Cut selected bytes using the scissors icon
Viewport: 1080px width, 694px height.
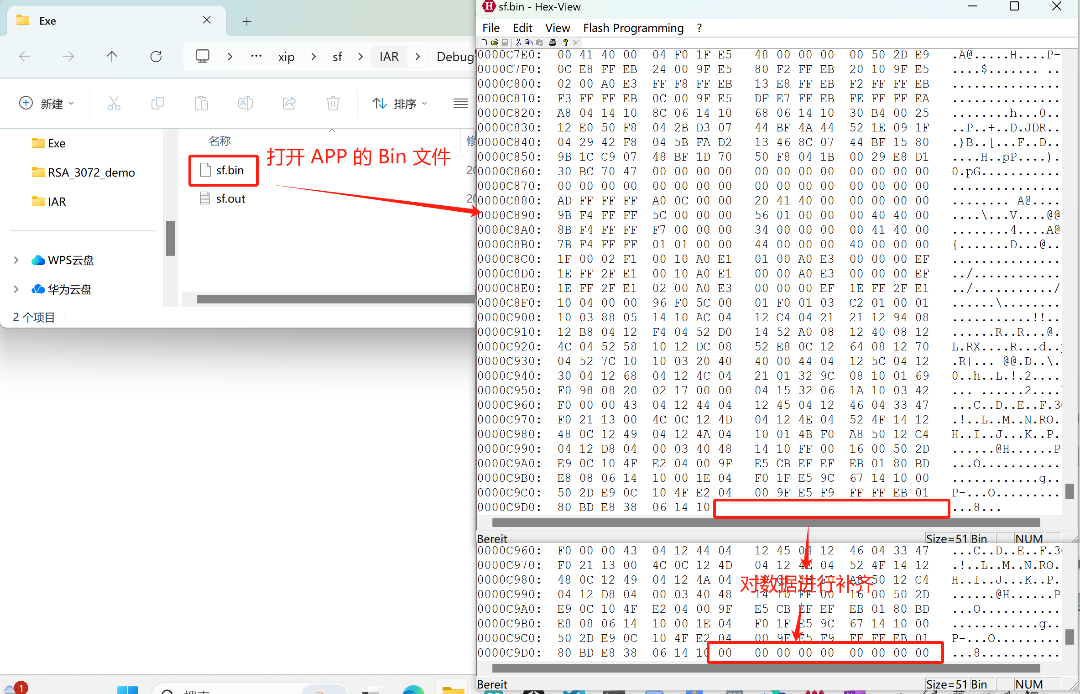click(517, 42)
